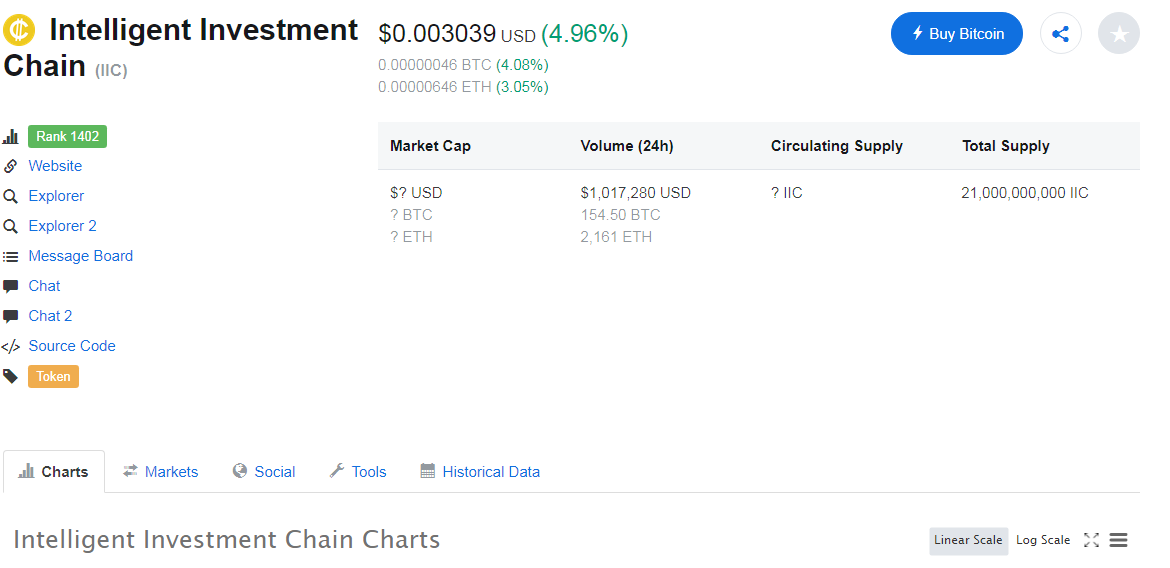Viewport: 1170px width, 568px height.
Task: Toggle fullscreen chart view icon
Action: pos(1091,540)
